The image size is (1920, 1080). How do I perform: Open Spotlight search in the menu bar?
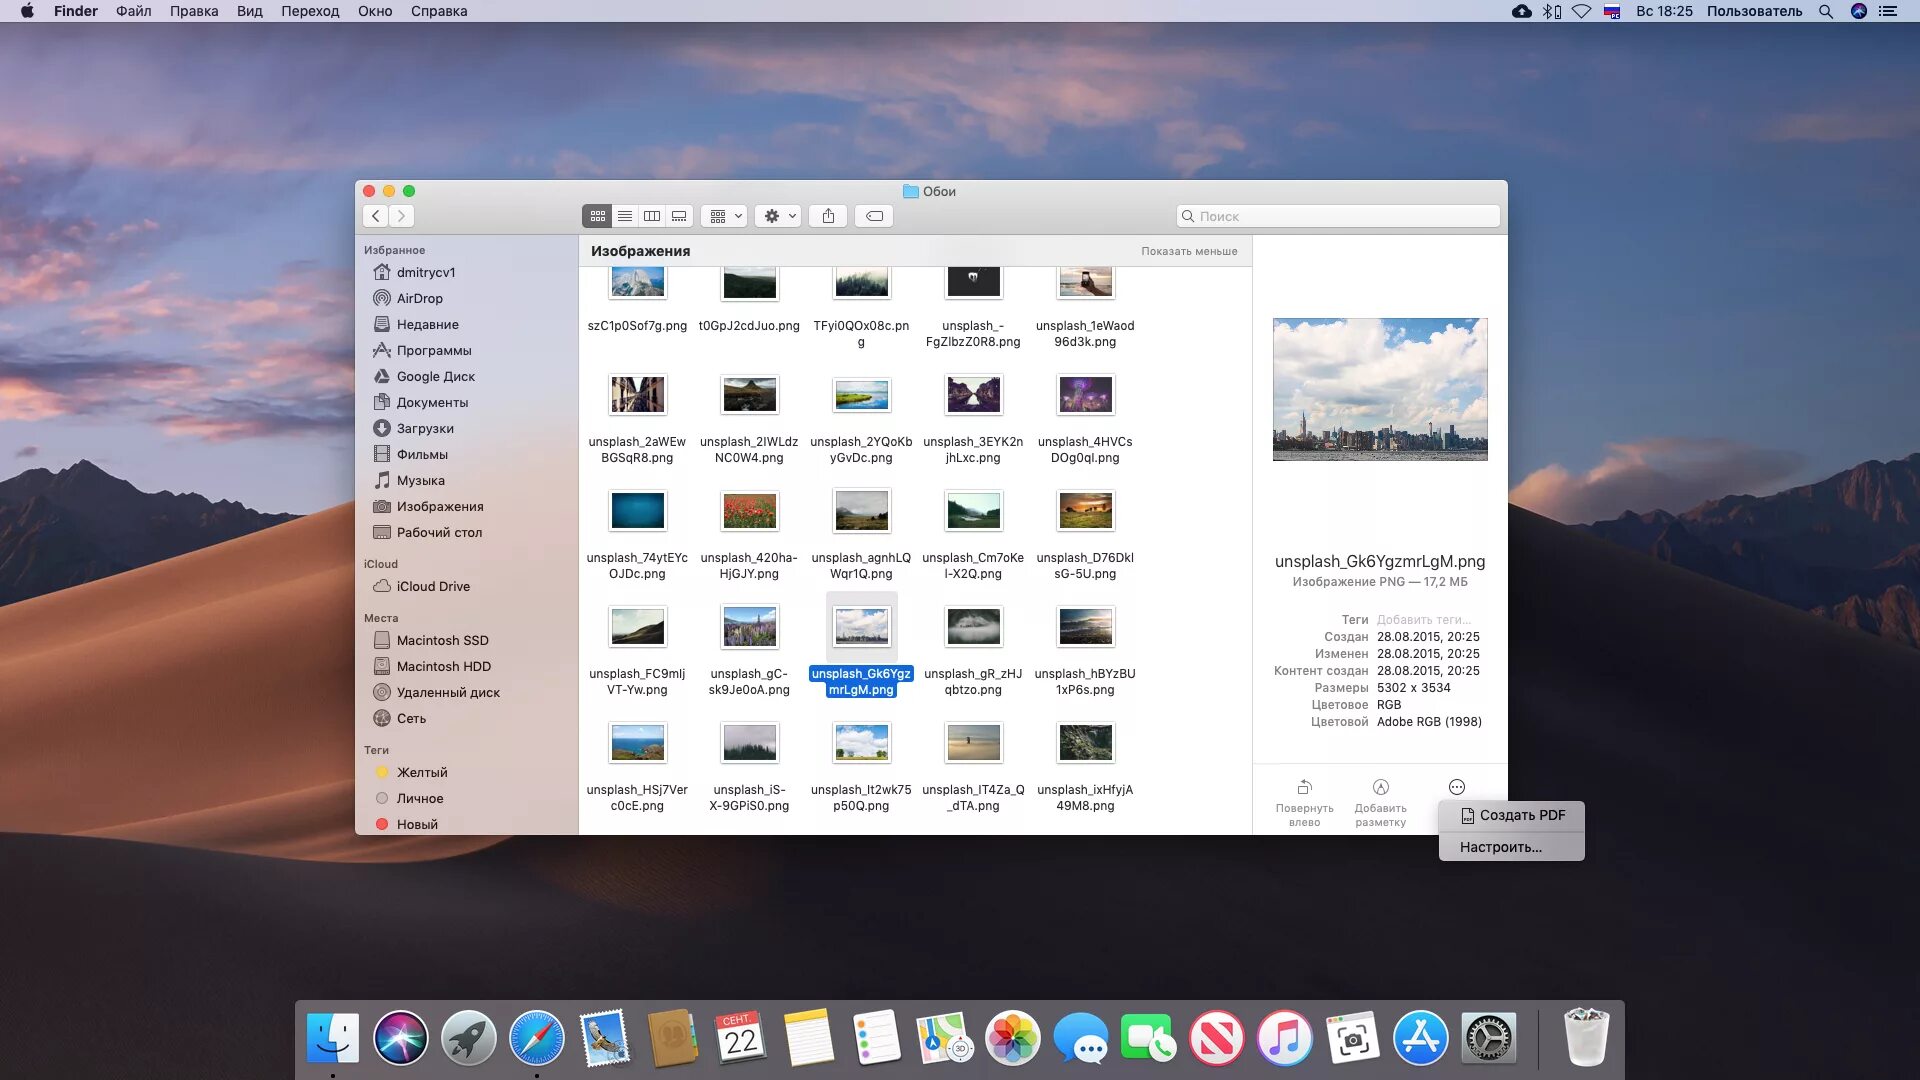[1826, 11]
